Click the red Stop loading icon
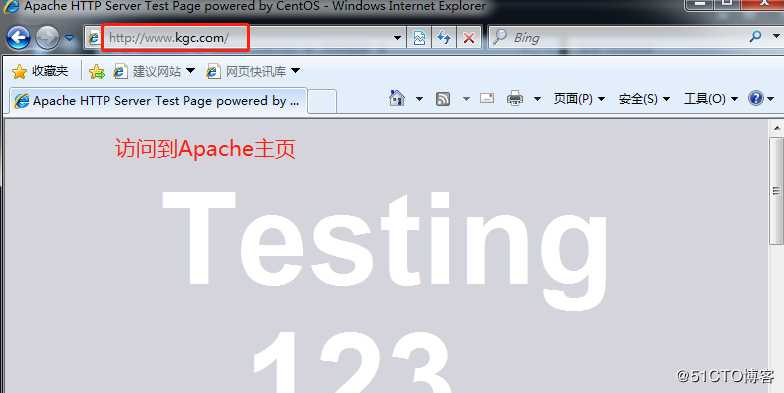 coord(469,38)
